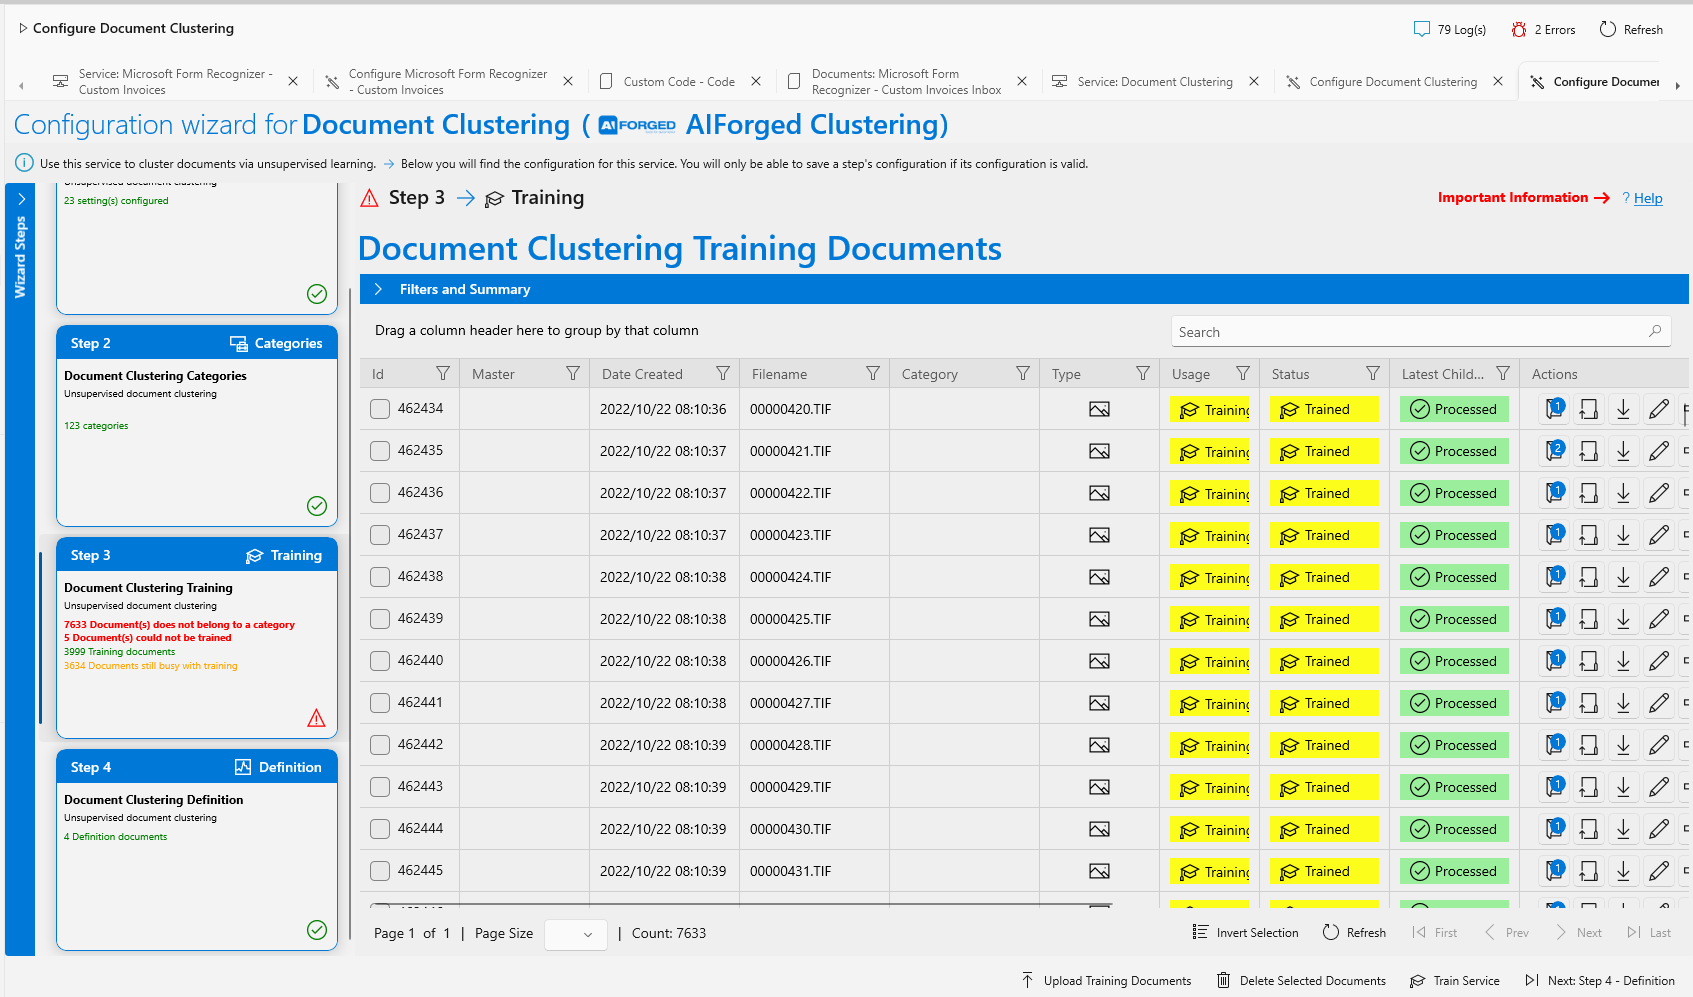Check the checkbox for document 462434
The width and height of the screenshot is (1693, 997).
click(x=380, y=409)
